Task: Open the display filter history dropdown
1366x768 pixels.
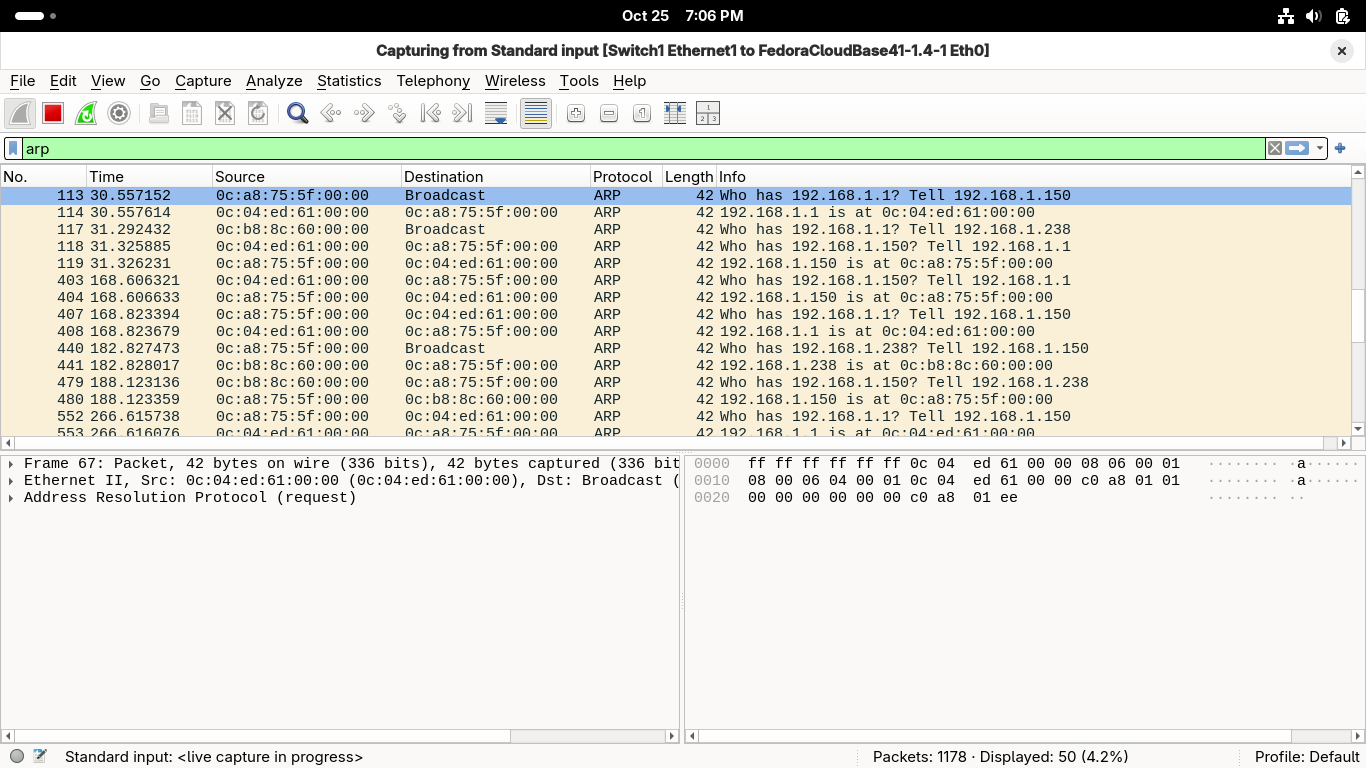Action: (1320, 149)
